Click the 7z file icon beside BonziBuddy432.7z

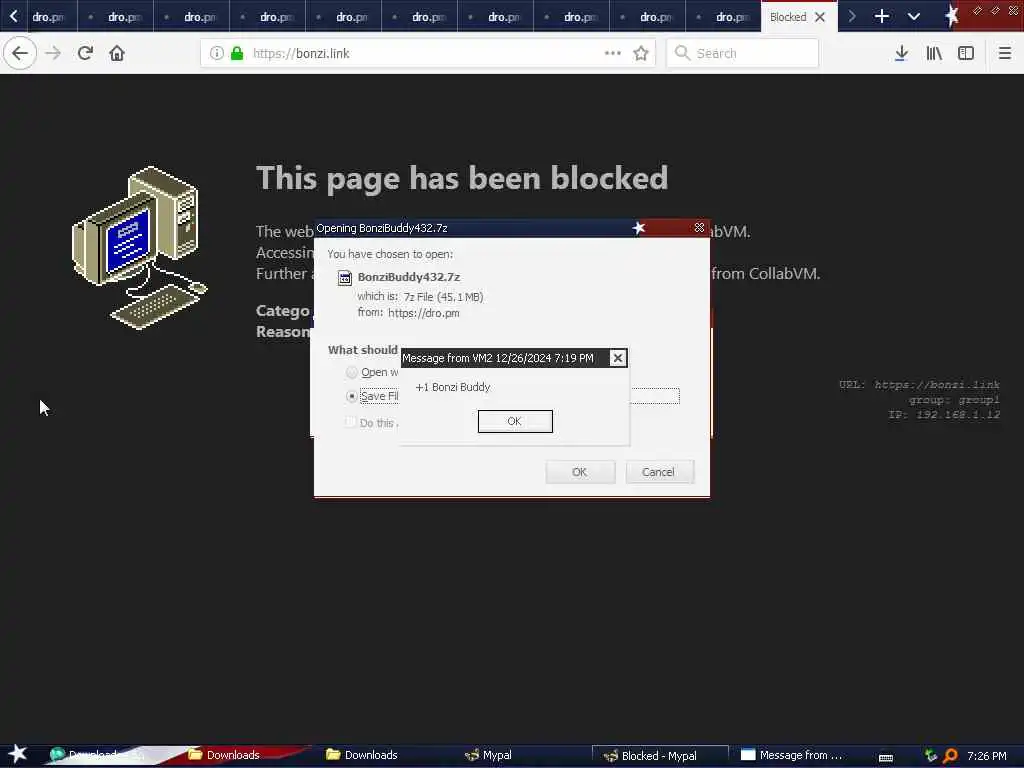344,278
